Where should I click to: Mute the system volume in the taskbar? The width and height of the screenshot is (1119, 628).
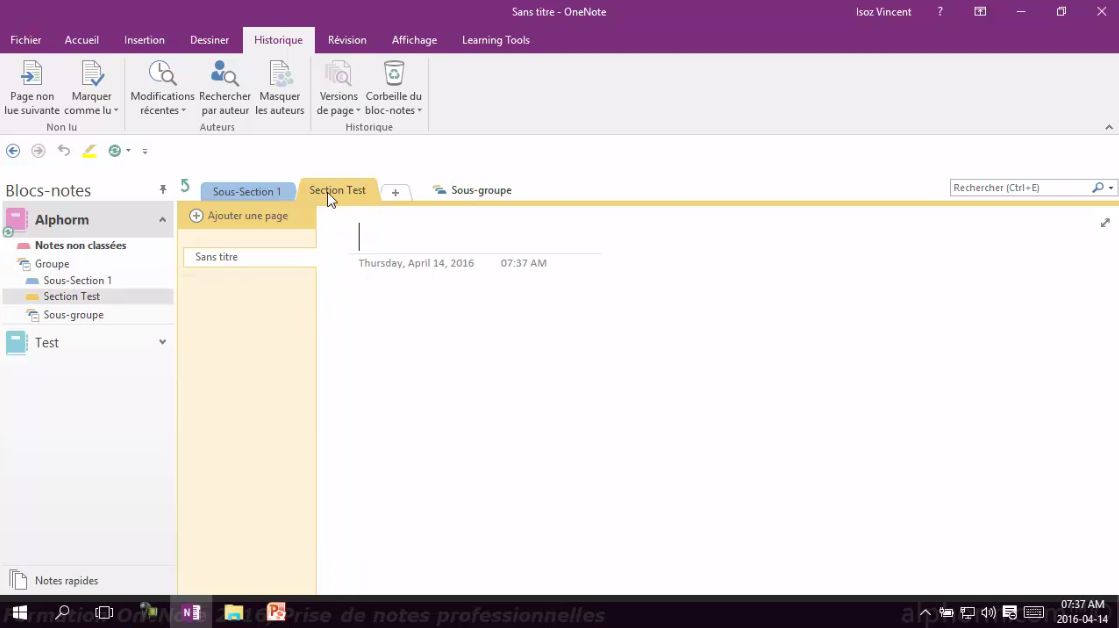[988, 611]
